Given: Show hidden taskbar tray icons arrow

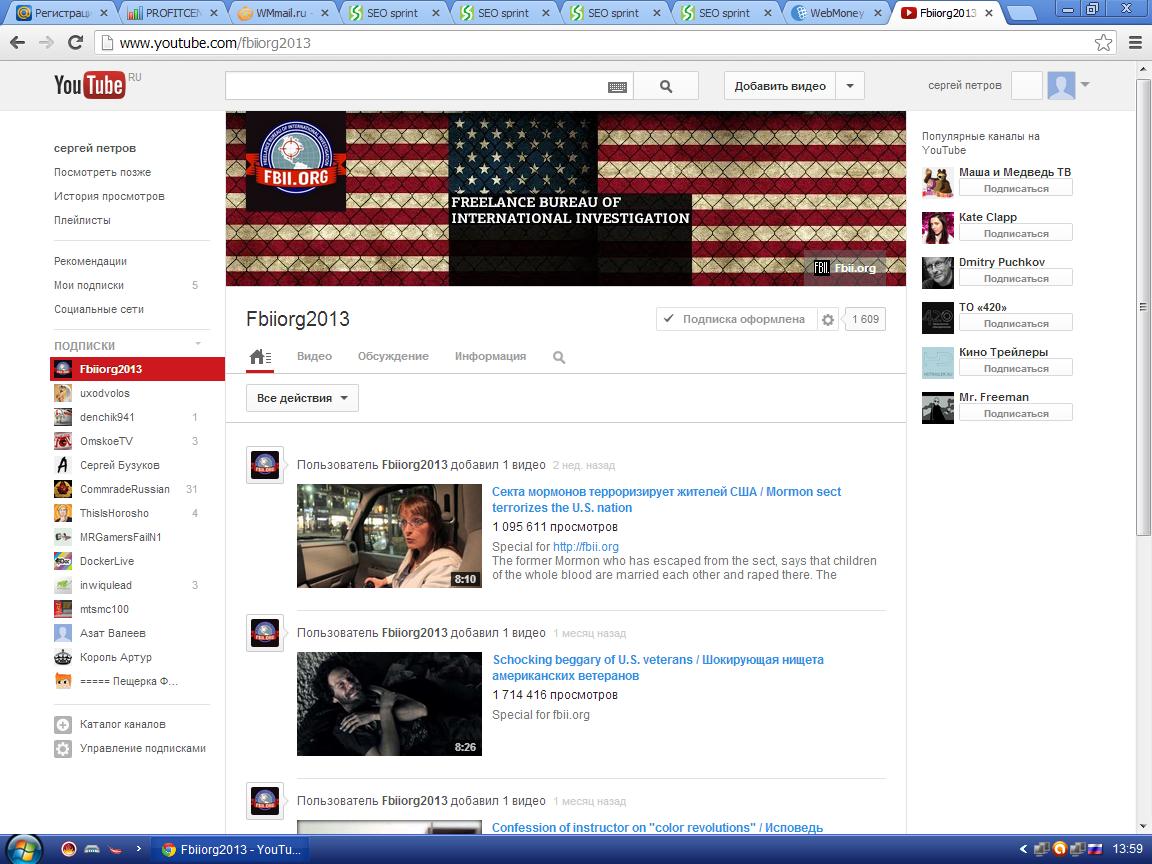Looking at the screenshot, I should point(1023,849).
